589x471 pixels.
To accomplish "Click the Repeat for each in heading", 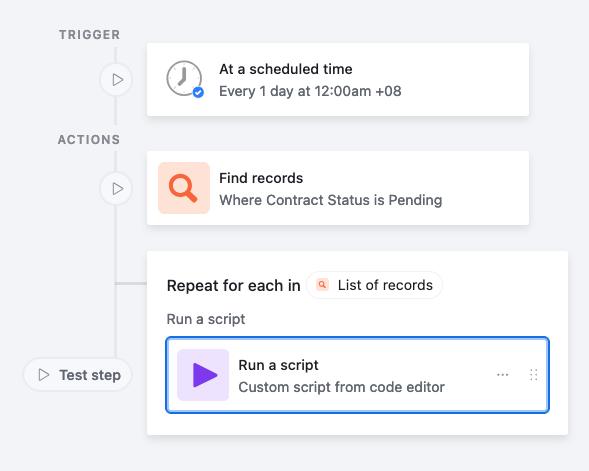I will point(234,285).
